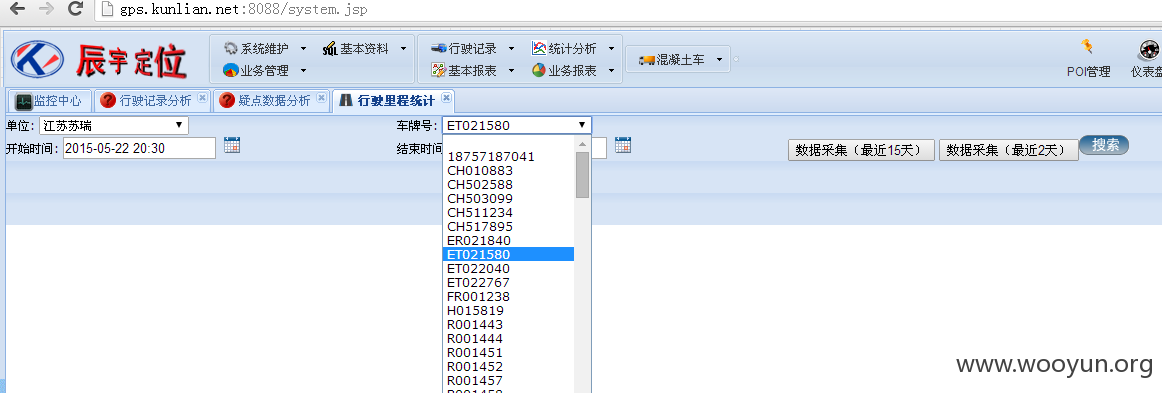
Task: Click the 基本报表 grid icon
Action: click(x=438, y=70)
